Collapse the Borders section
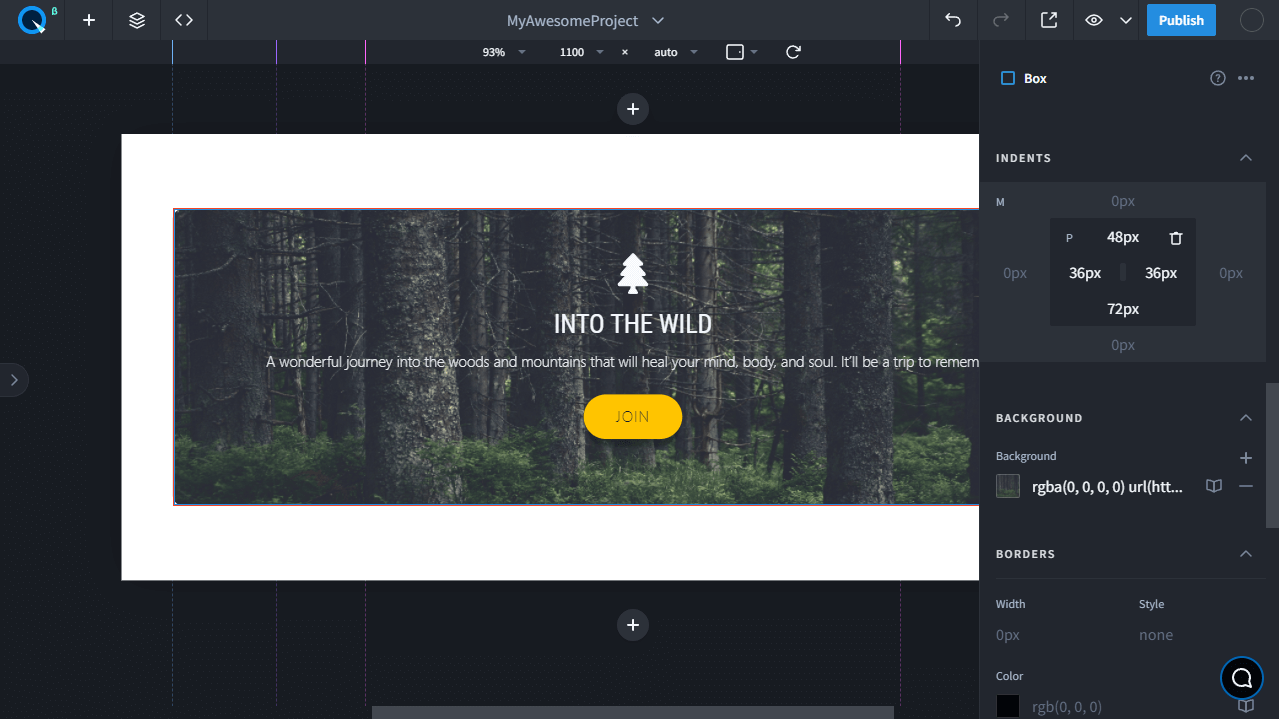 click(x=1246, y=554)
